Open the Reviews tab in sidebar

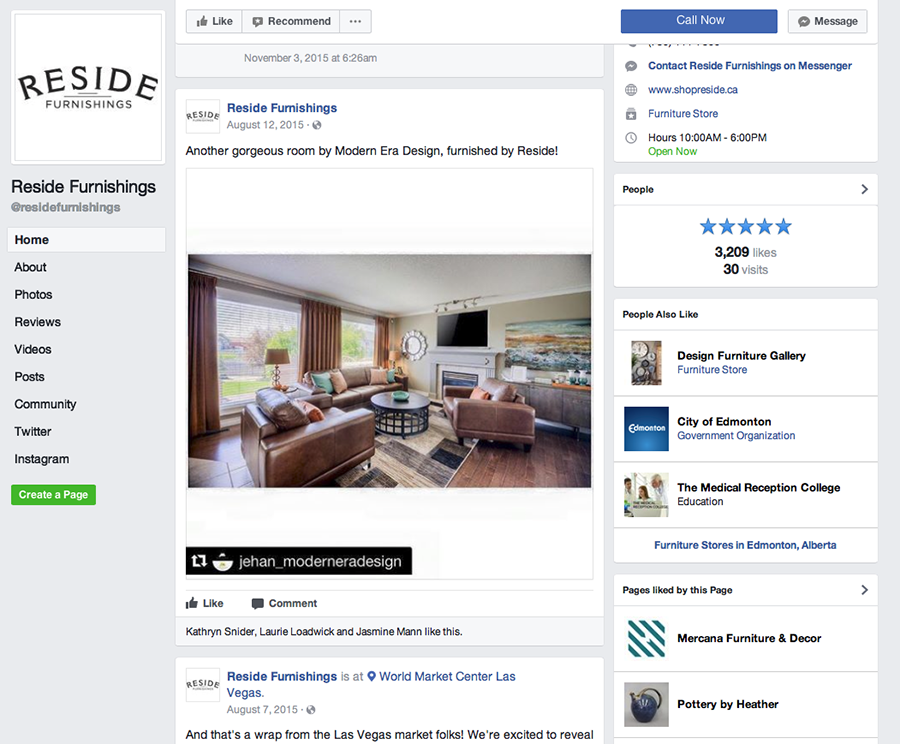click(38, 322)
